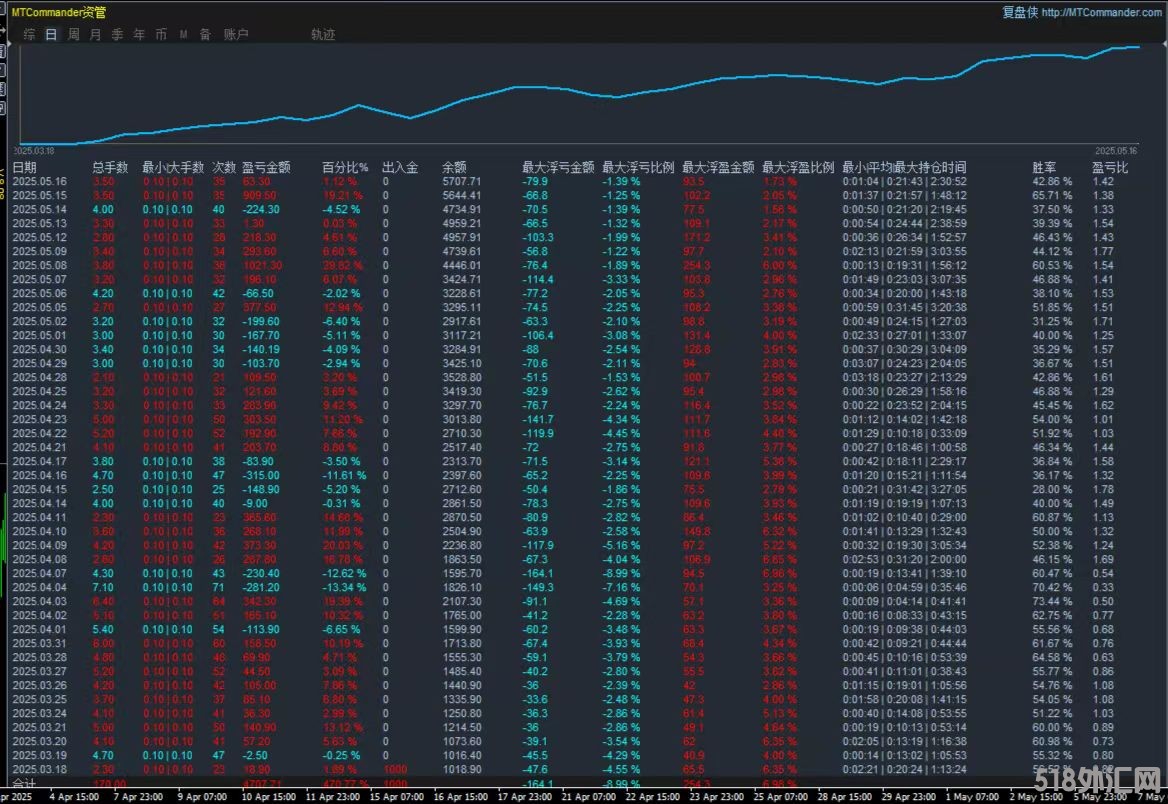The height and width of the screenshot is (804, 1168).
Task: Open the MTCommander.com website link
Action: (1101, 12)
